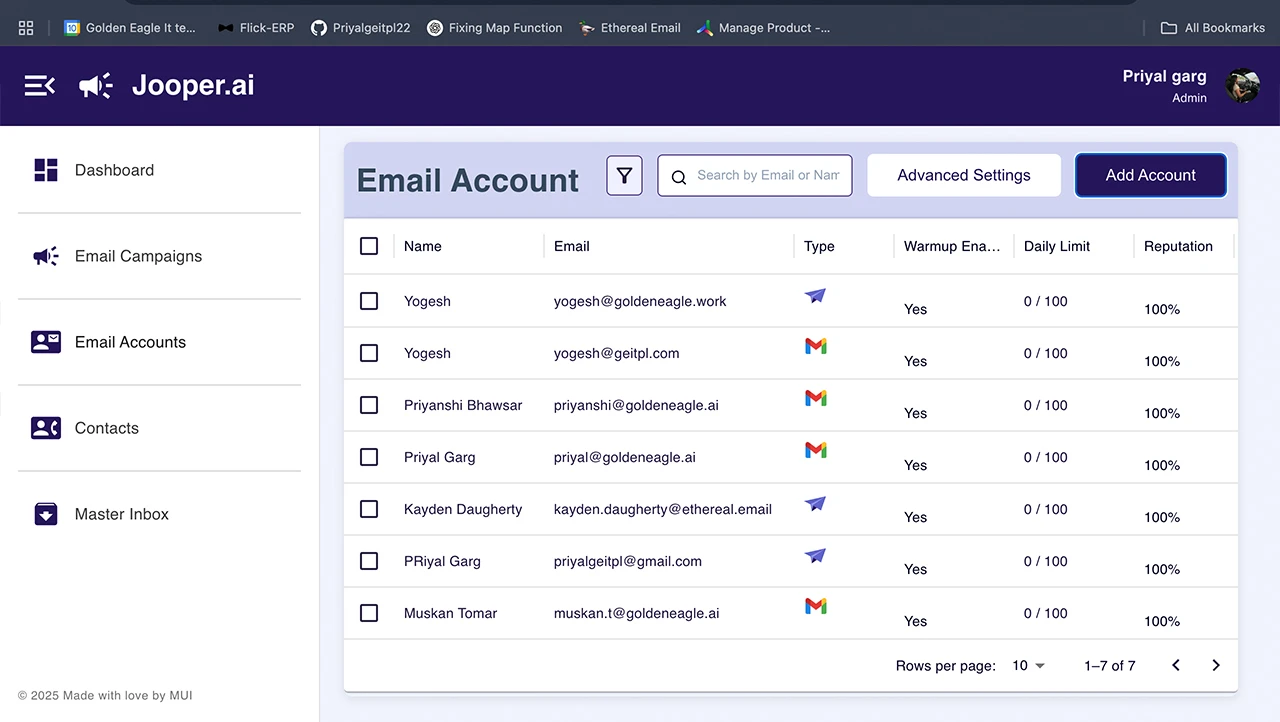Toggle the select-all header checkbox
The height and width of the screenshot is (722, 1280).
(369, 246)
